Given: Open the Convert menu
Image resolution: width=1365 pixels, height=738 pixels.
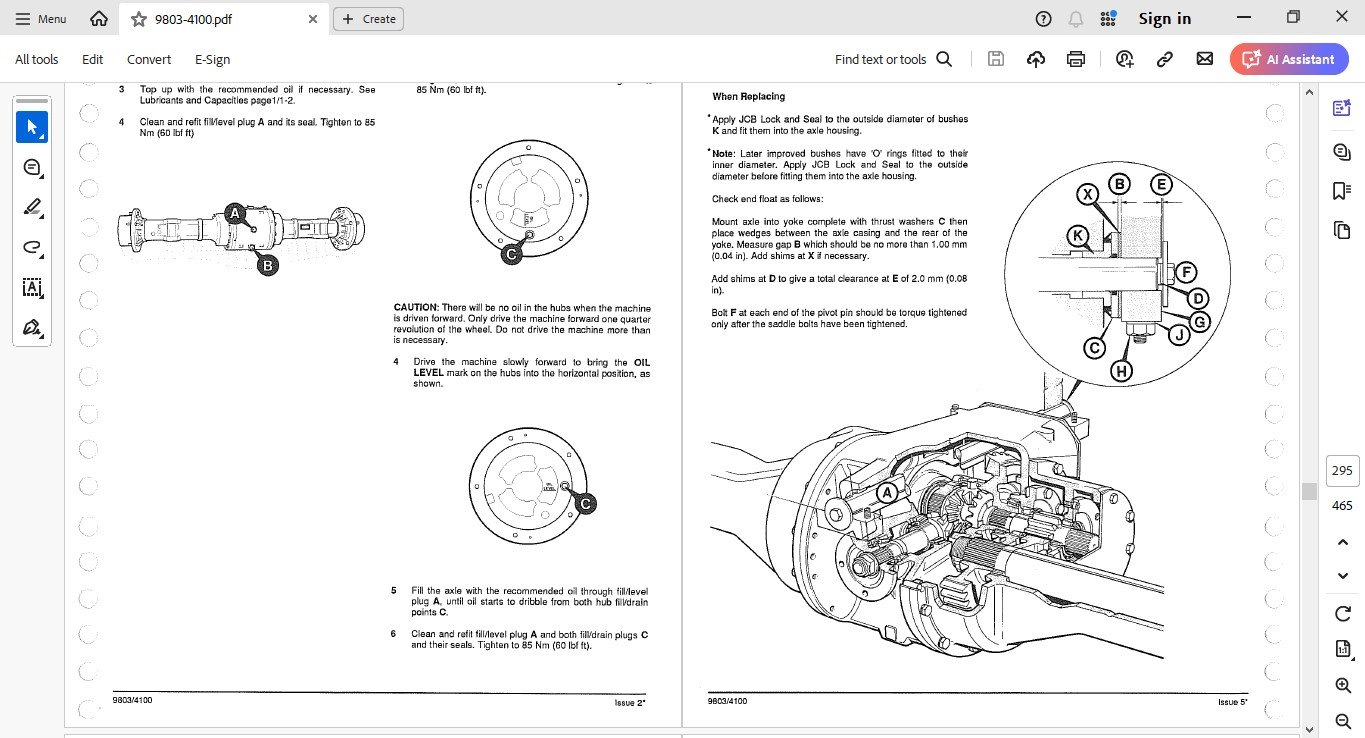Looking at the screenshot, I should click(x=149, y=59).
